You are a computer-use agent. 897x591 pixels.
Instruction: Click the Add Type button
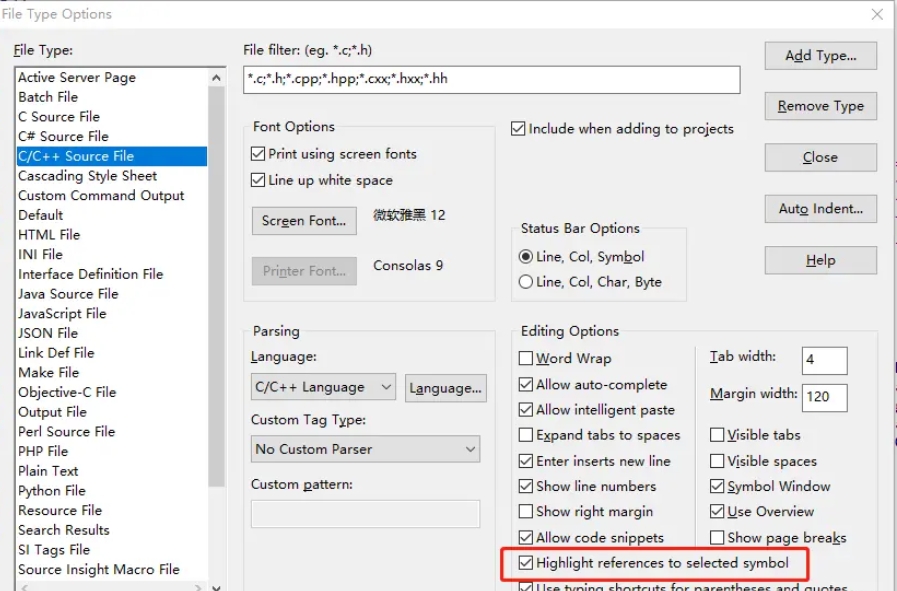[820, 55]
